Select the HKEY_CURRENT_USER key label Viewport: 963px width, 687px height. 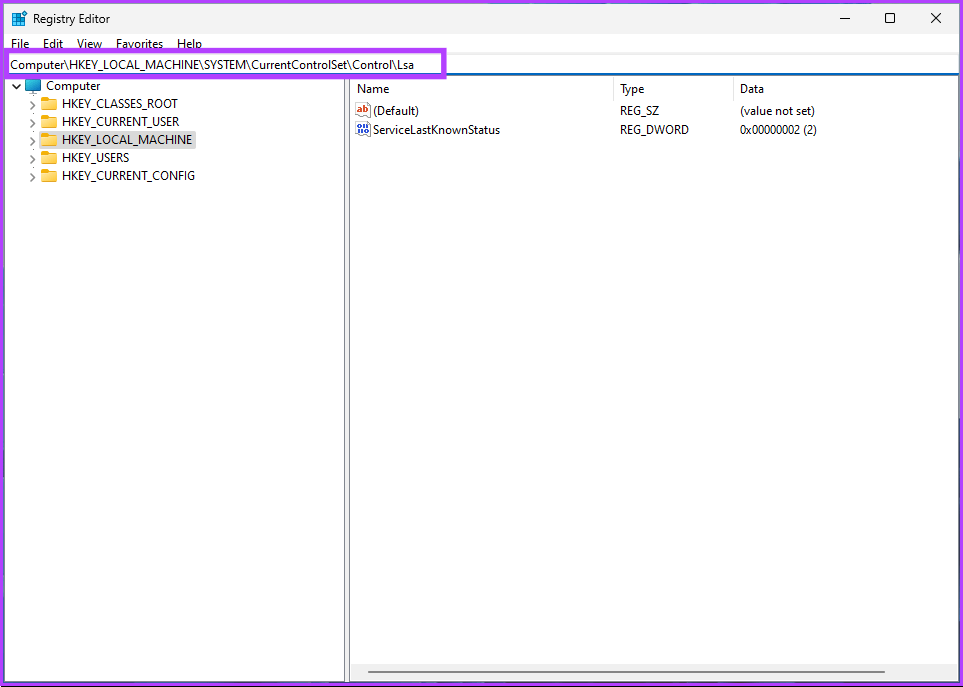[x=120, y=122]
